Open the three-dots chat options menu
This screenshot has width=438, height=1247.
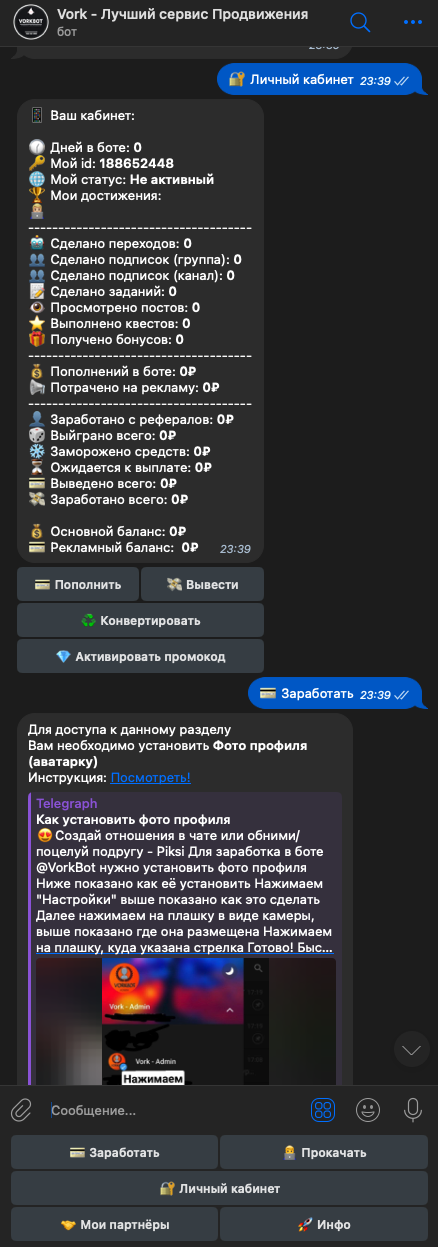[413, 22]
